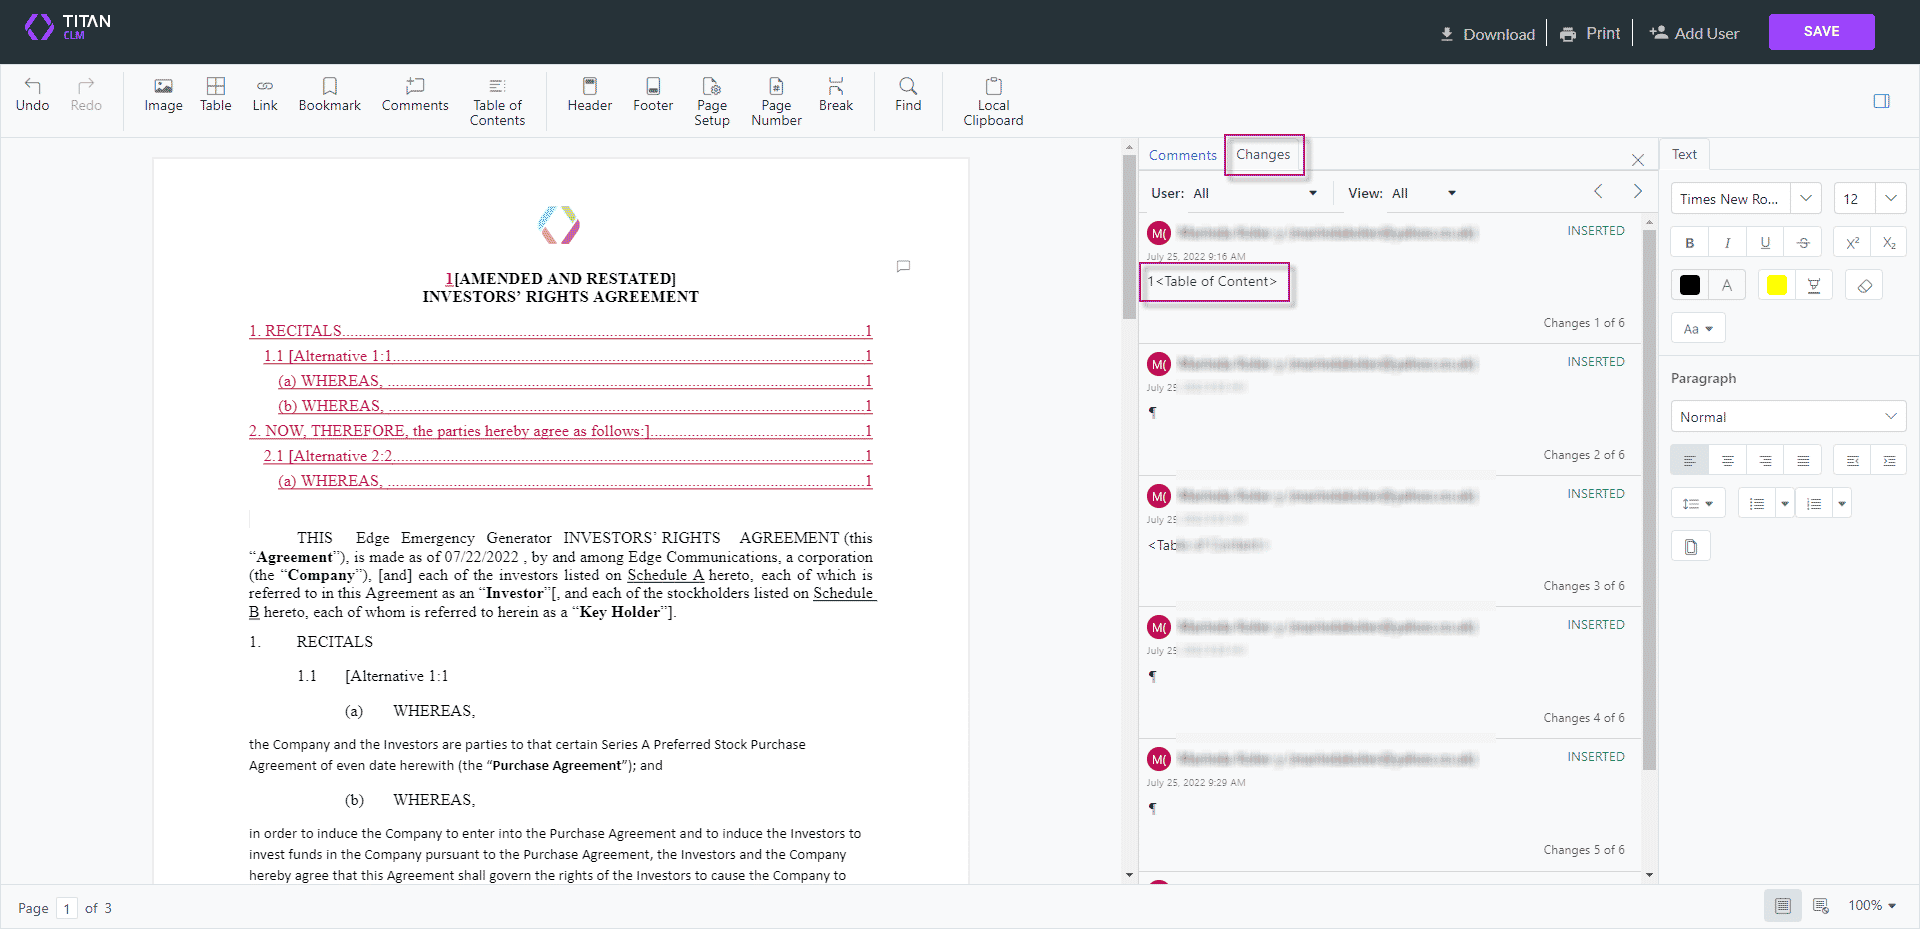The width and height of the screenshot is (1920, 929).
Task: Click the SAVE button
Action: click(1821, 31)
